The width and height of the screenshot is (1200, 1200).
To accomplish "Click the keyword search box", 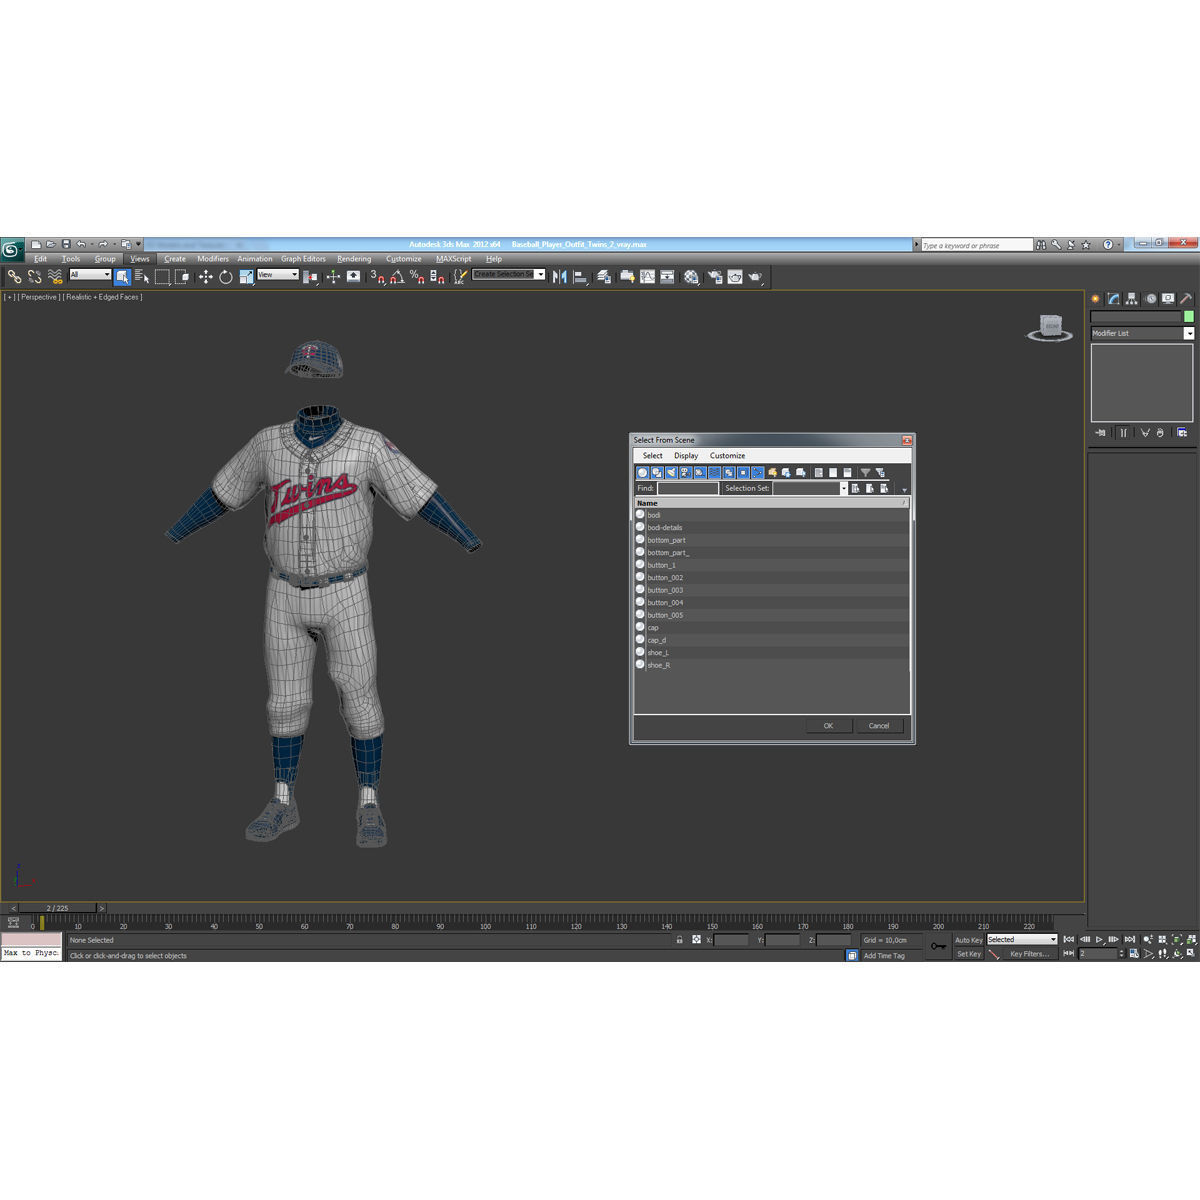I will [976, 245].
